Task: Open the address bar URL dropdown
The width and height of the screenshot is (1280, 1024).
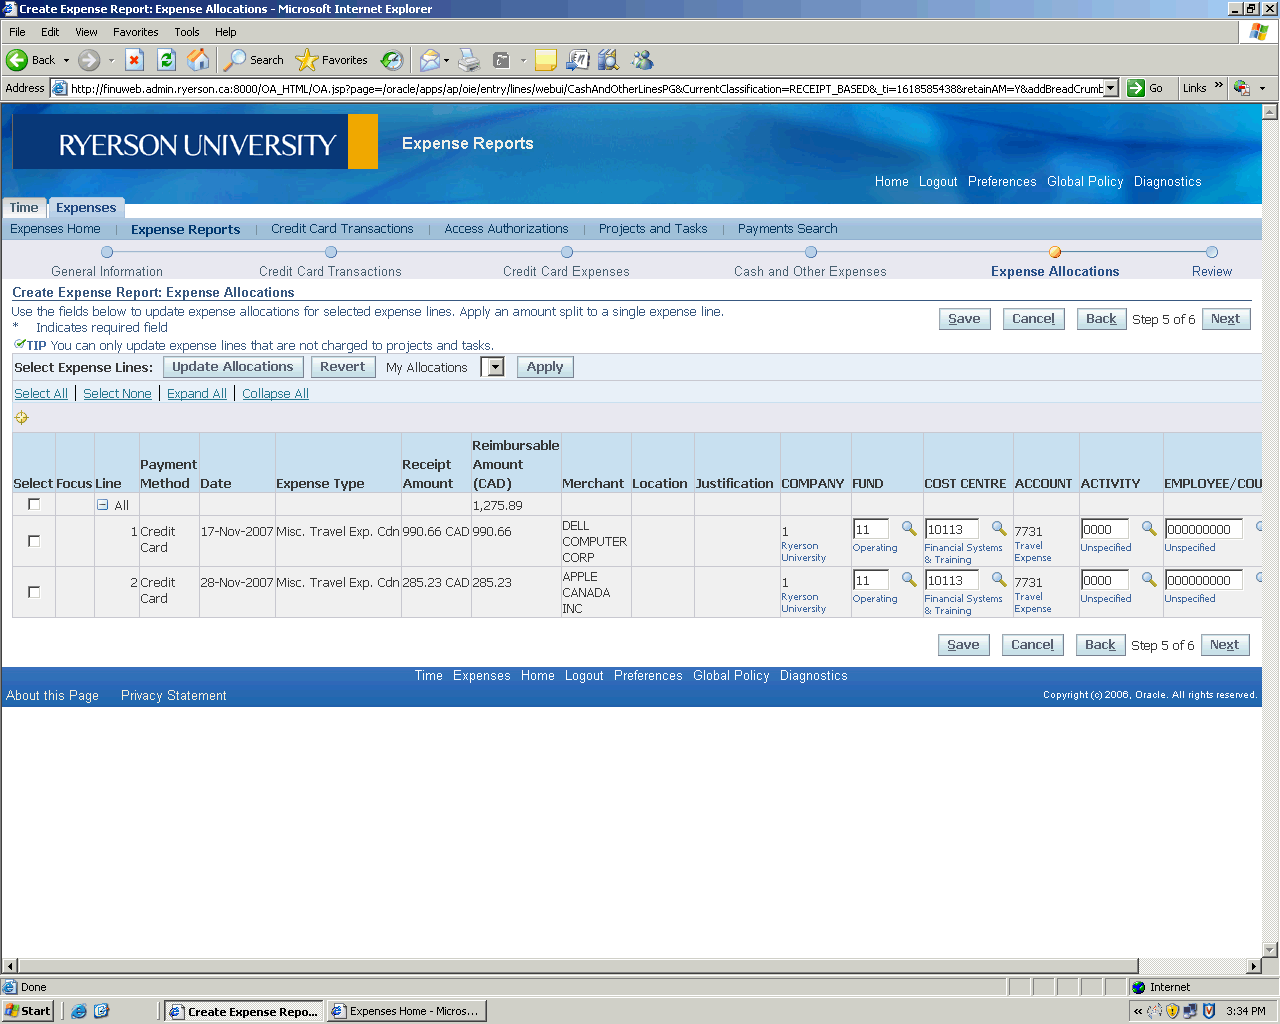Action: [x=1110, y=88]
